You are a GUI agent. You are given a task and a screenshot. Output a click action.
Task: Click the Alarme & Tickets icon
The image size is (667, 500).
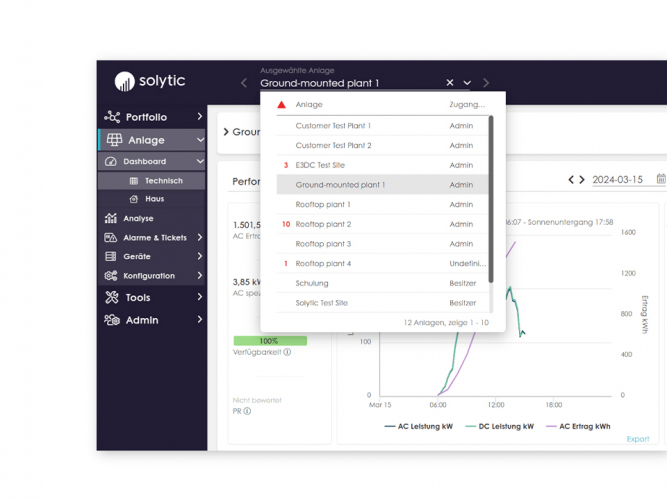point(111,237)
